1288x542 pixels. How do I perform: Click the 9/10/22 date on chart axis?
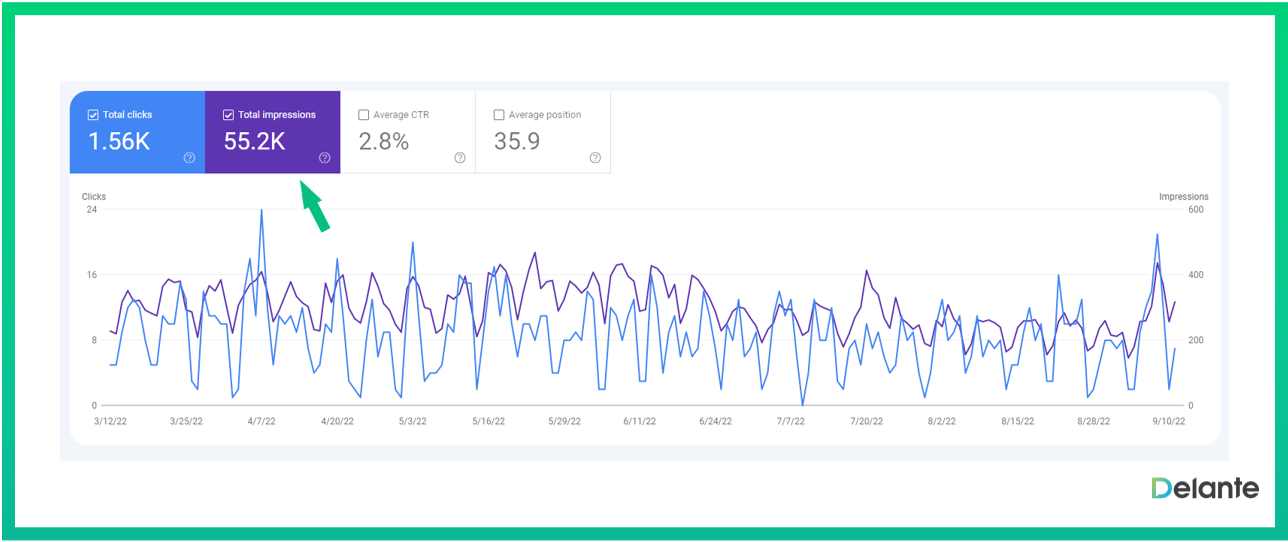point(1167,421)
